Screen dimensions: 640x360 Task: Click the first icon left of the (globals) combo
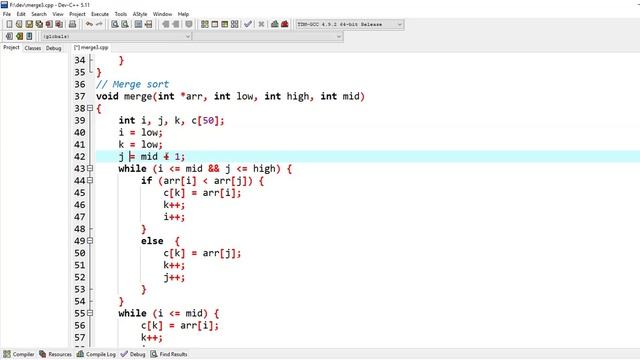click(x=9, y=36)
